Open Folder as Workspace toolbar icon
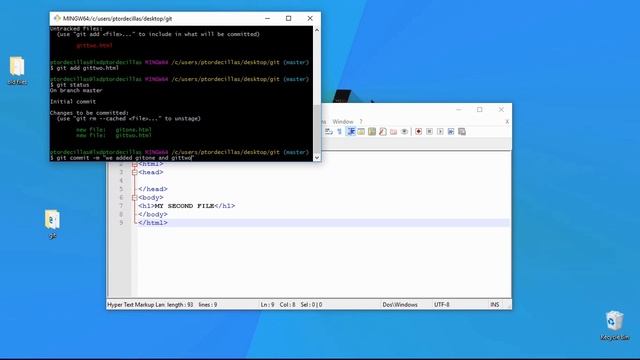The height and width of the screenshot is (360, 640). [393, 131]
